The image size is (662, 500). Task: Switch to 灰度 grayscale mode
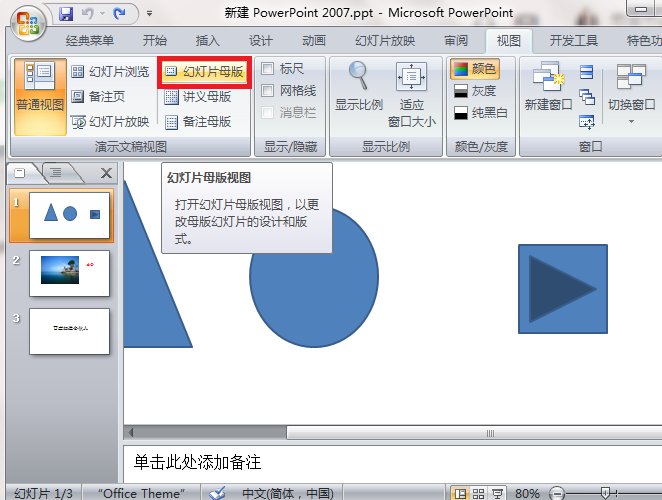(x=475, y=90)
